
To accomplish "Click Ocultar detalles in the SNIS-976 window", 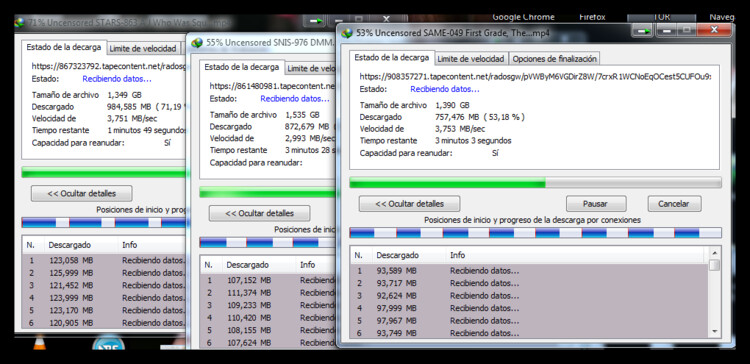I will click(x=259, y=213).
